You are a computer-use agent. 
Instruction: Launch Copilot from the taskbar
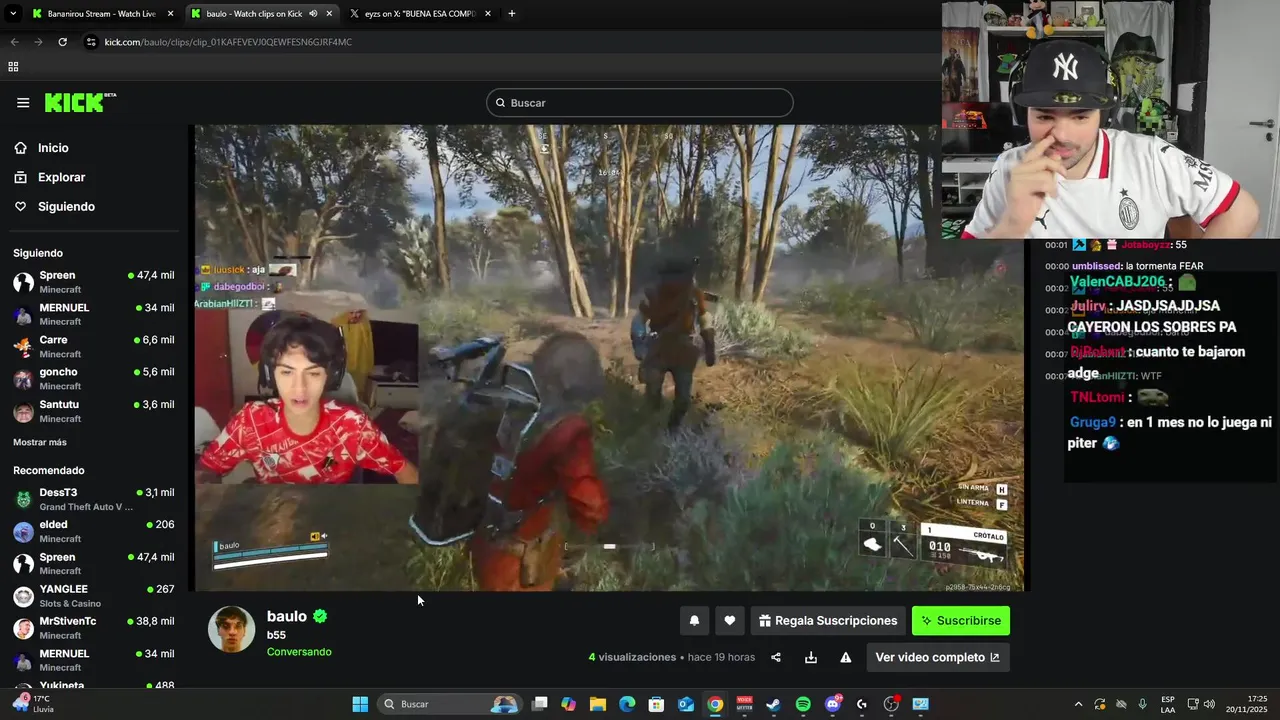coord(569,704)
